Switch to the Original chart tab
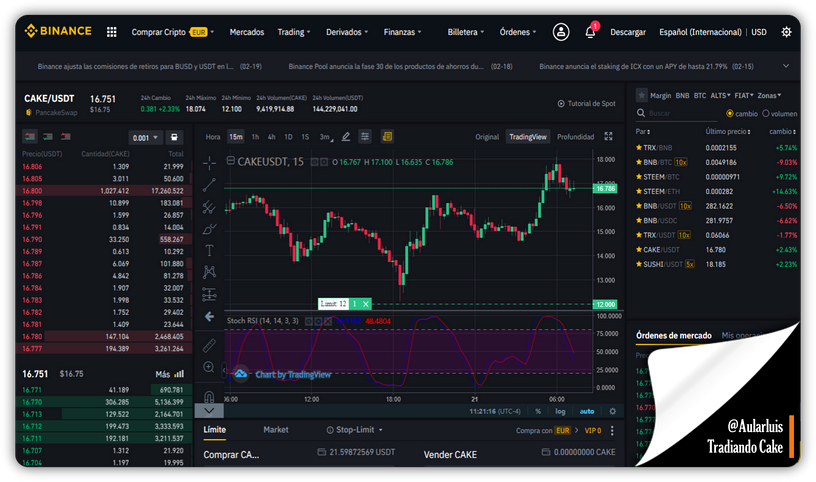The height and width of the screenshot is (482, 816). pyautogui.click(x=487, y=137)
